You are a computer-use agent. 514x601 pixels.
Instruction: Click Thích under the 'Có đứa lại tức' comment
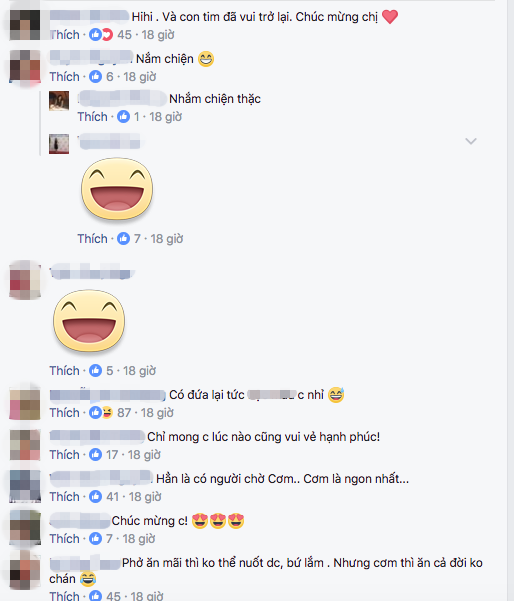pos(64,413)
